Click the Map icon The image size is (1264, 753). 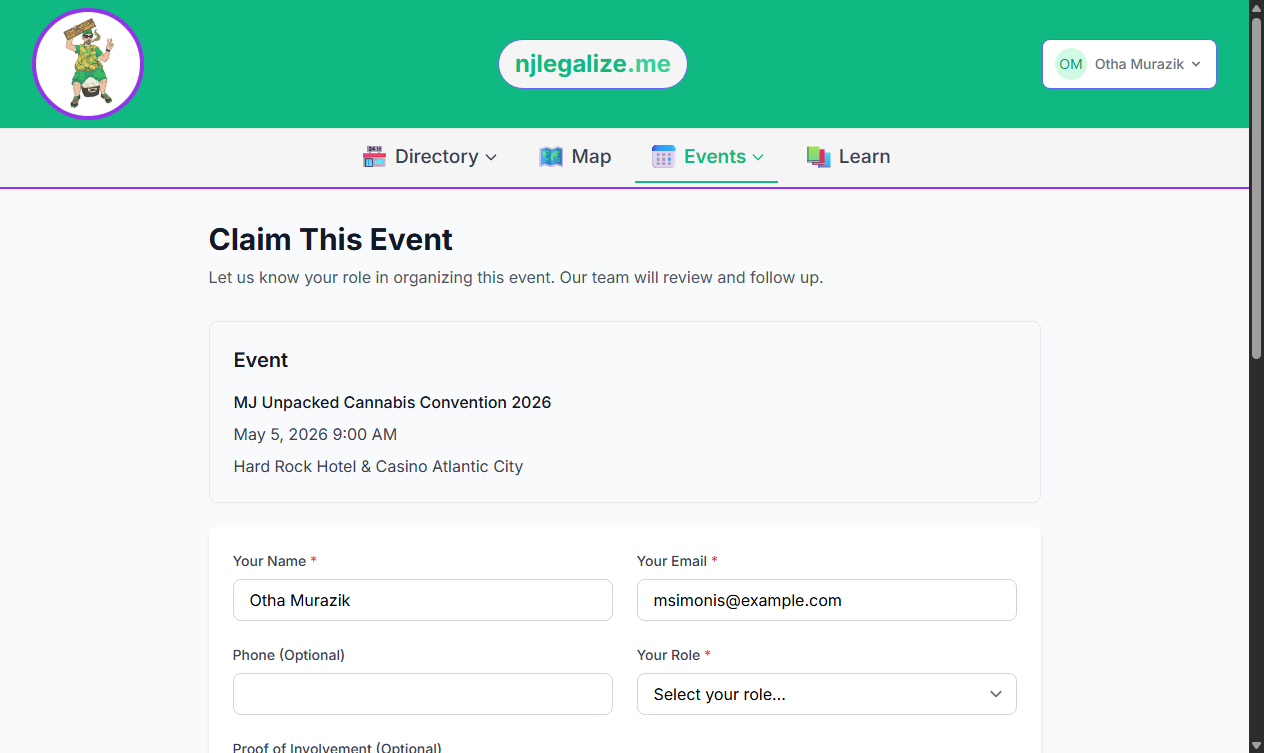551,157
